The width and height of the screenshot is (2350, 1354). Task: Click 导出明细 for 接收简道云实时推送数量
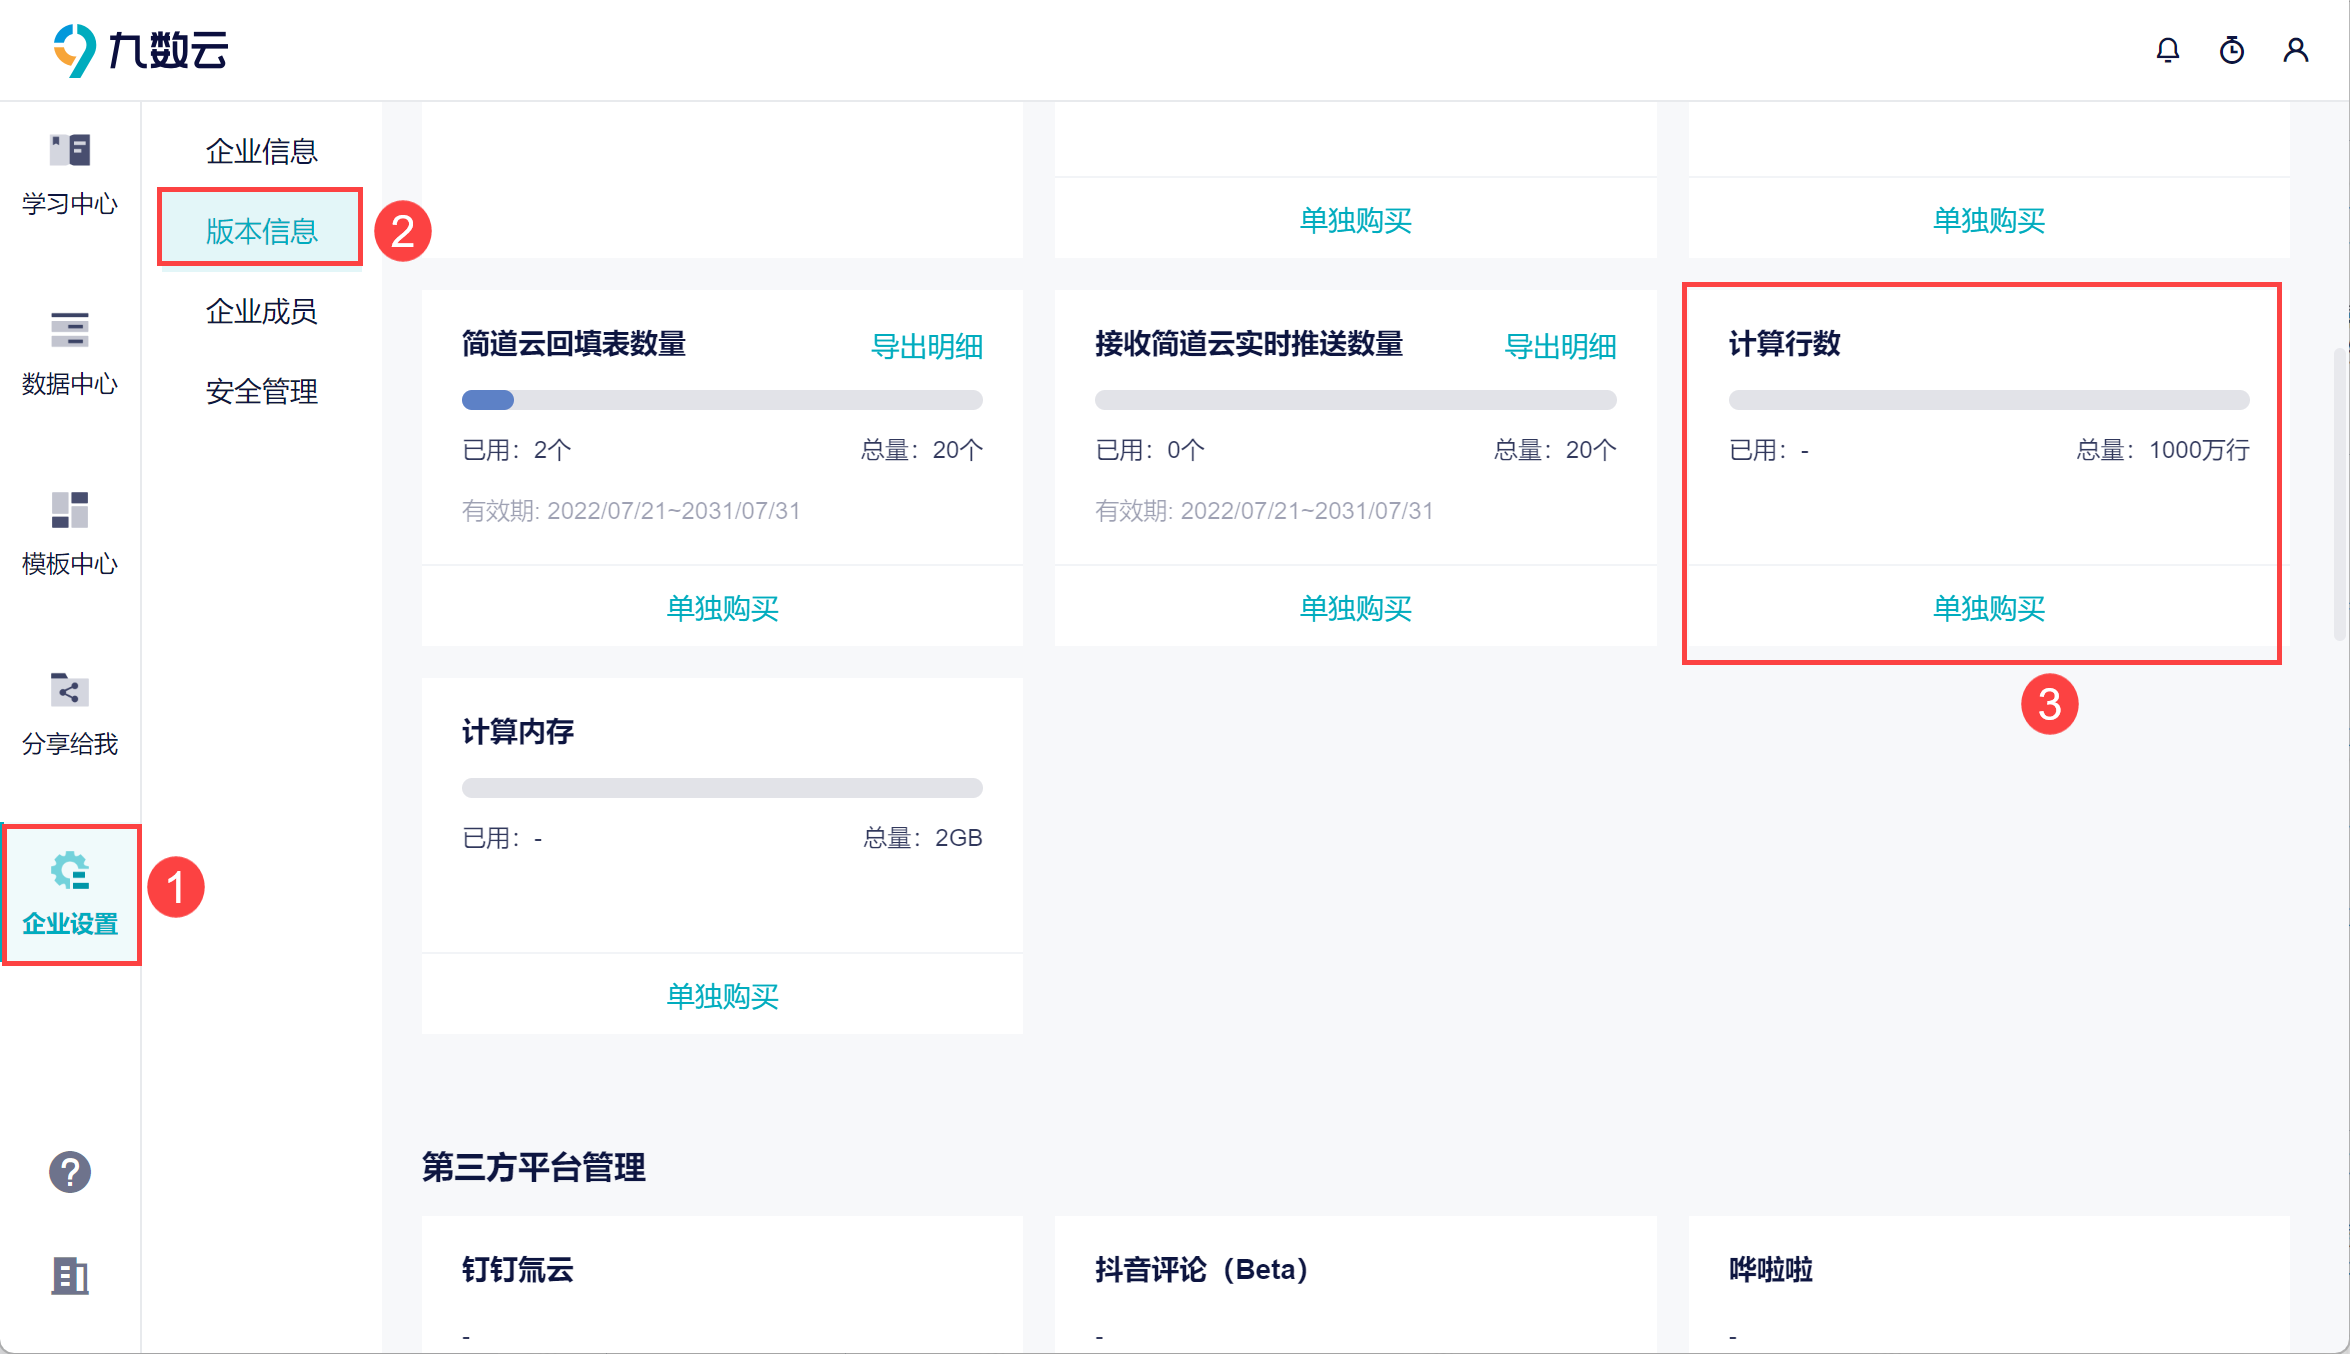tap(1559, 346)
